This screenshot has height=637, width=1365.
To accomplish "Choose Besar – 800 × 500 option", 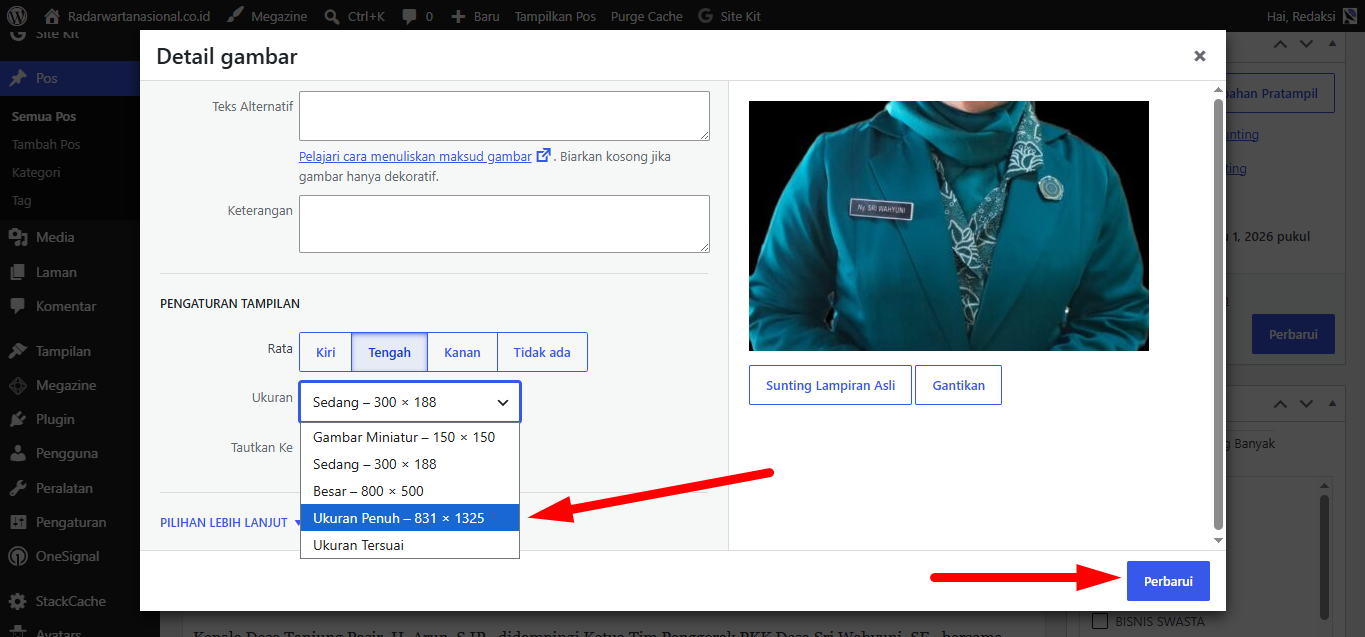I will (410, 491).
